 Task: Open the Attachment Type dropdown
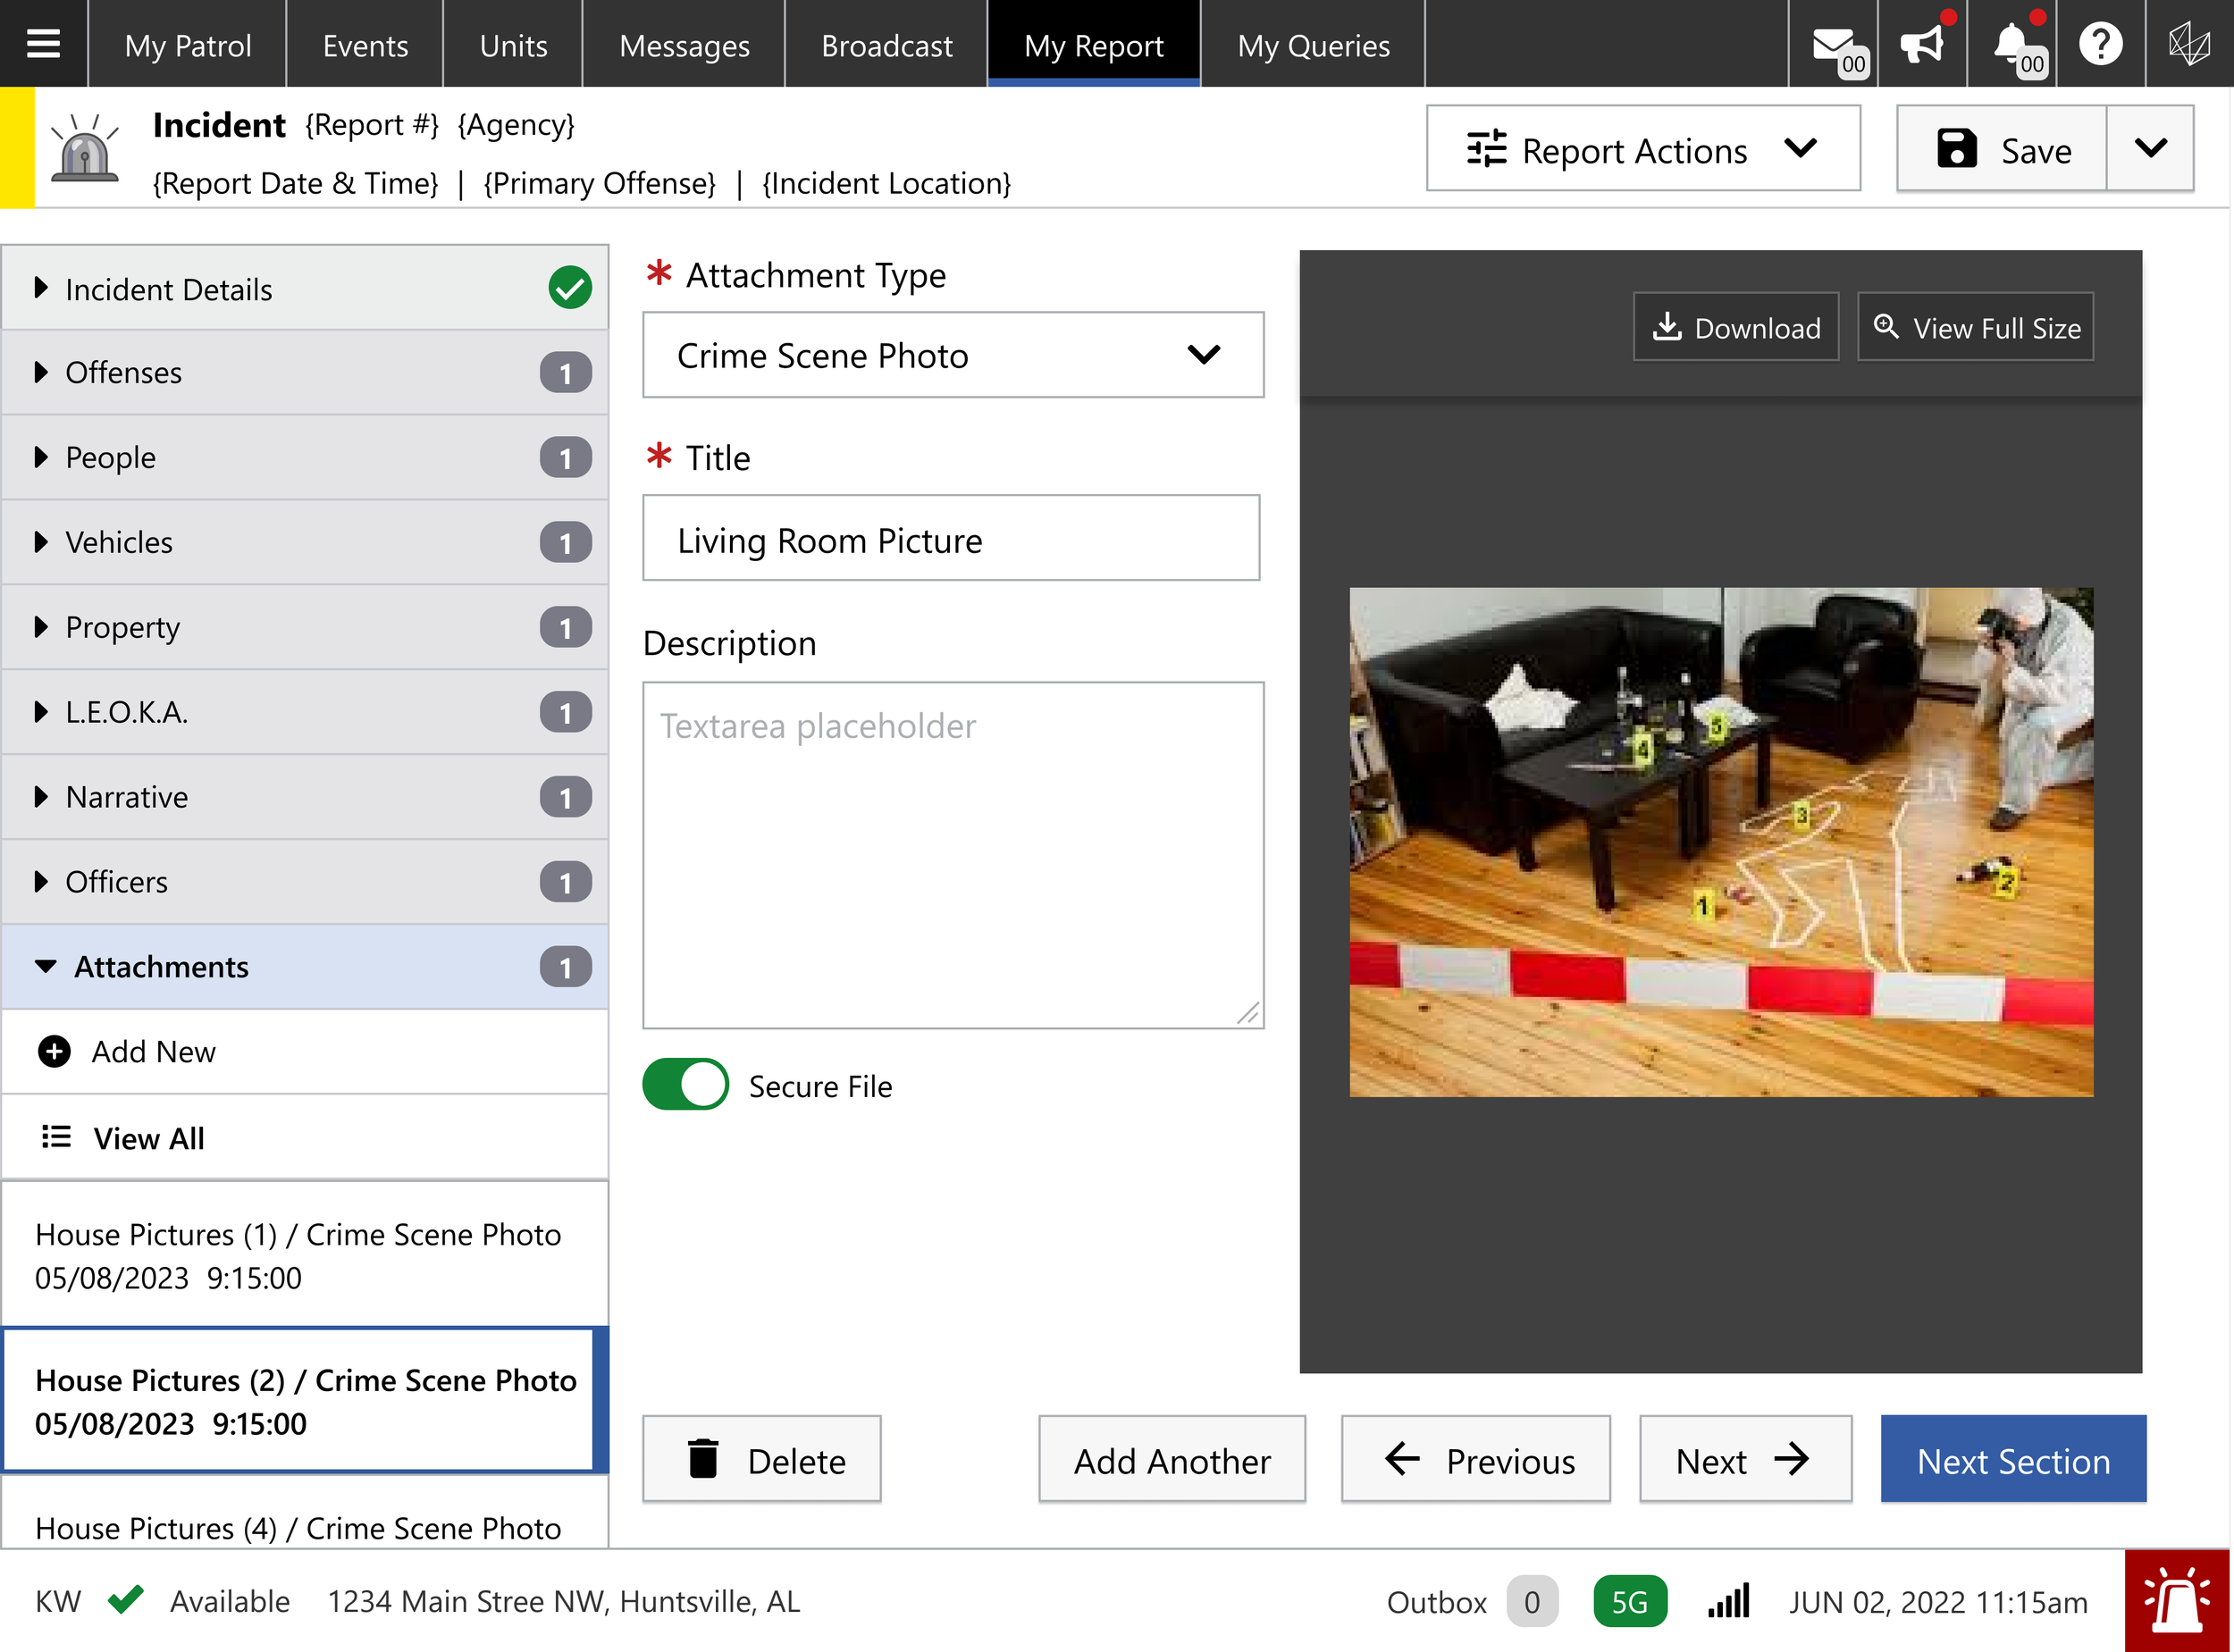pos(953,355)
